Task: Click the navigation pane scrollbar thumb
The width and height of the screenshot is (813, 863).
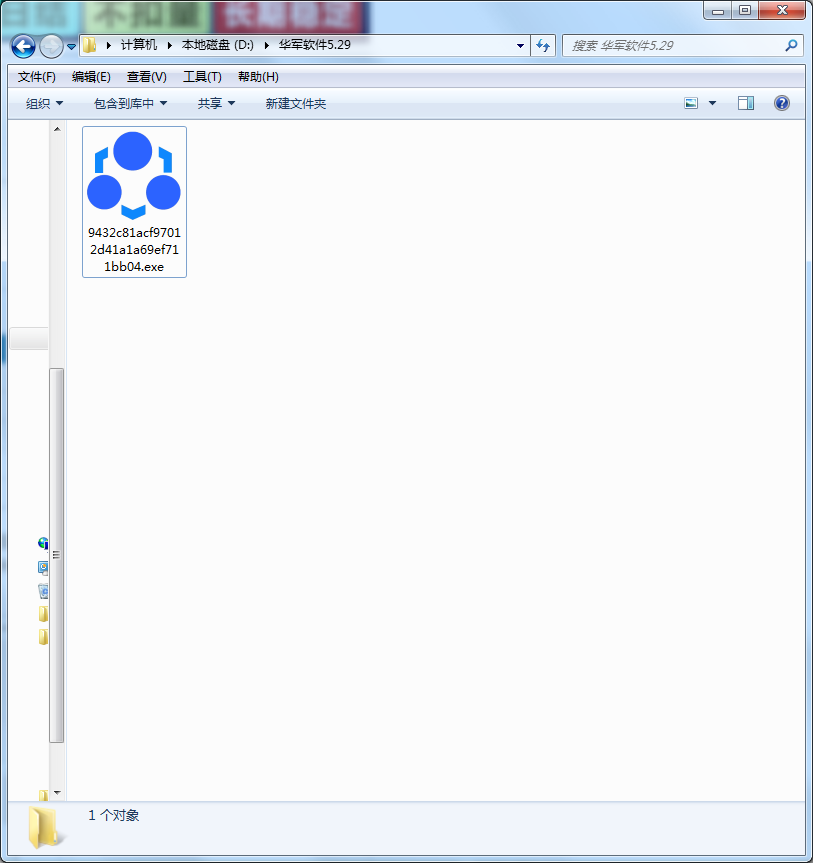Action: pos(57,555)
